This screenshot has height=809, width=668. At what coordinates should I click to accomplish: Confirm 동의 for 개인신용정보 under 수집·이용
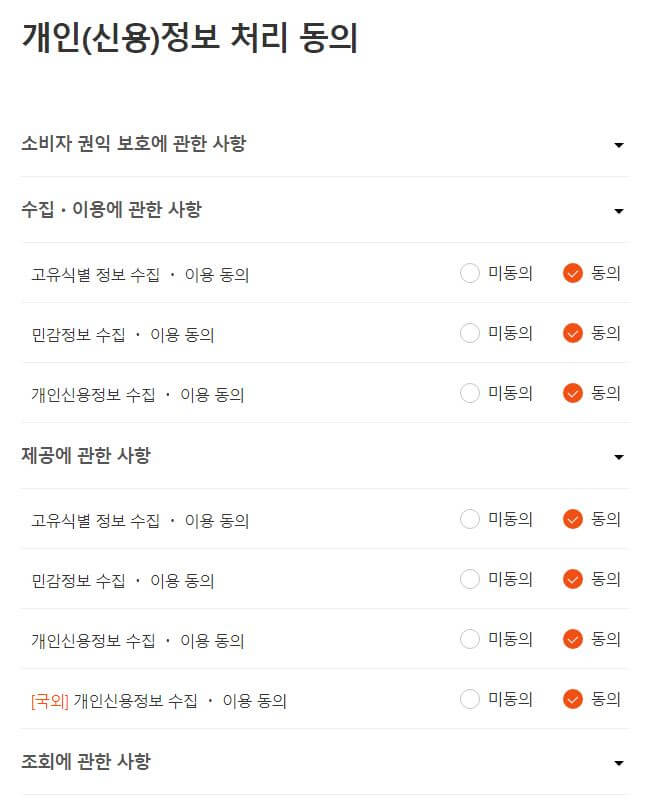pyautogui.click(x=572, y=393)
